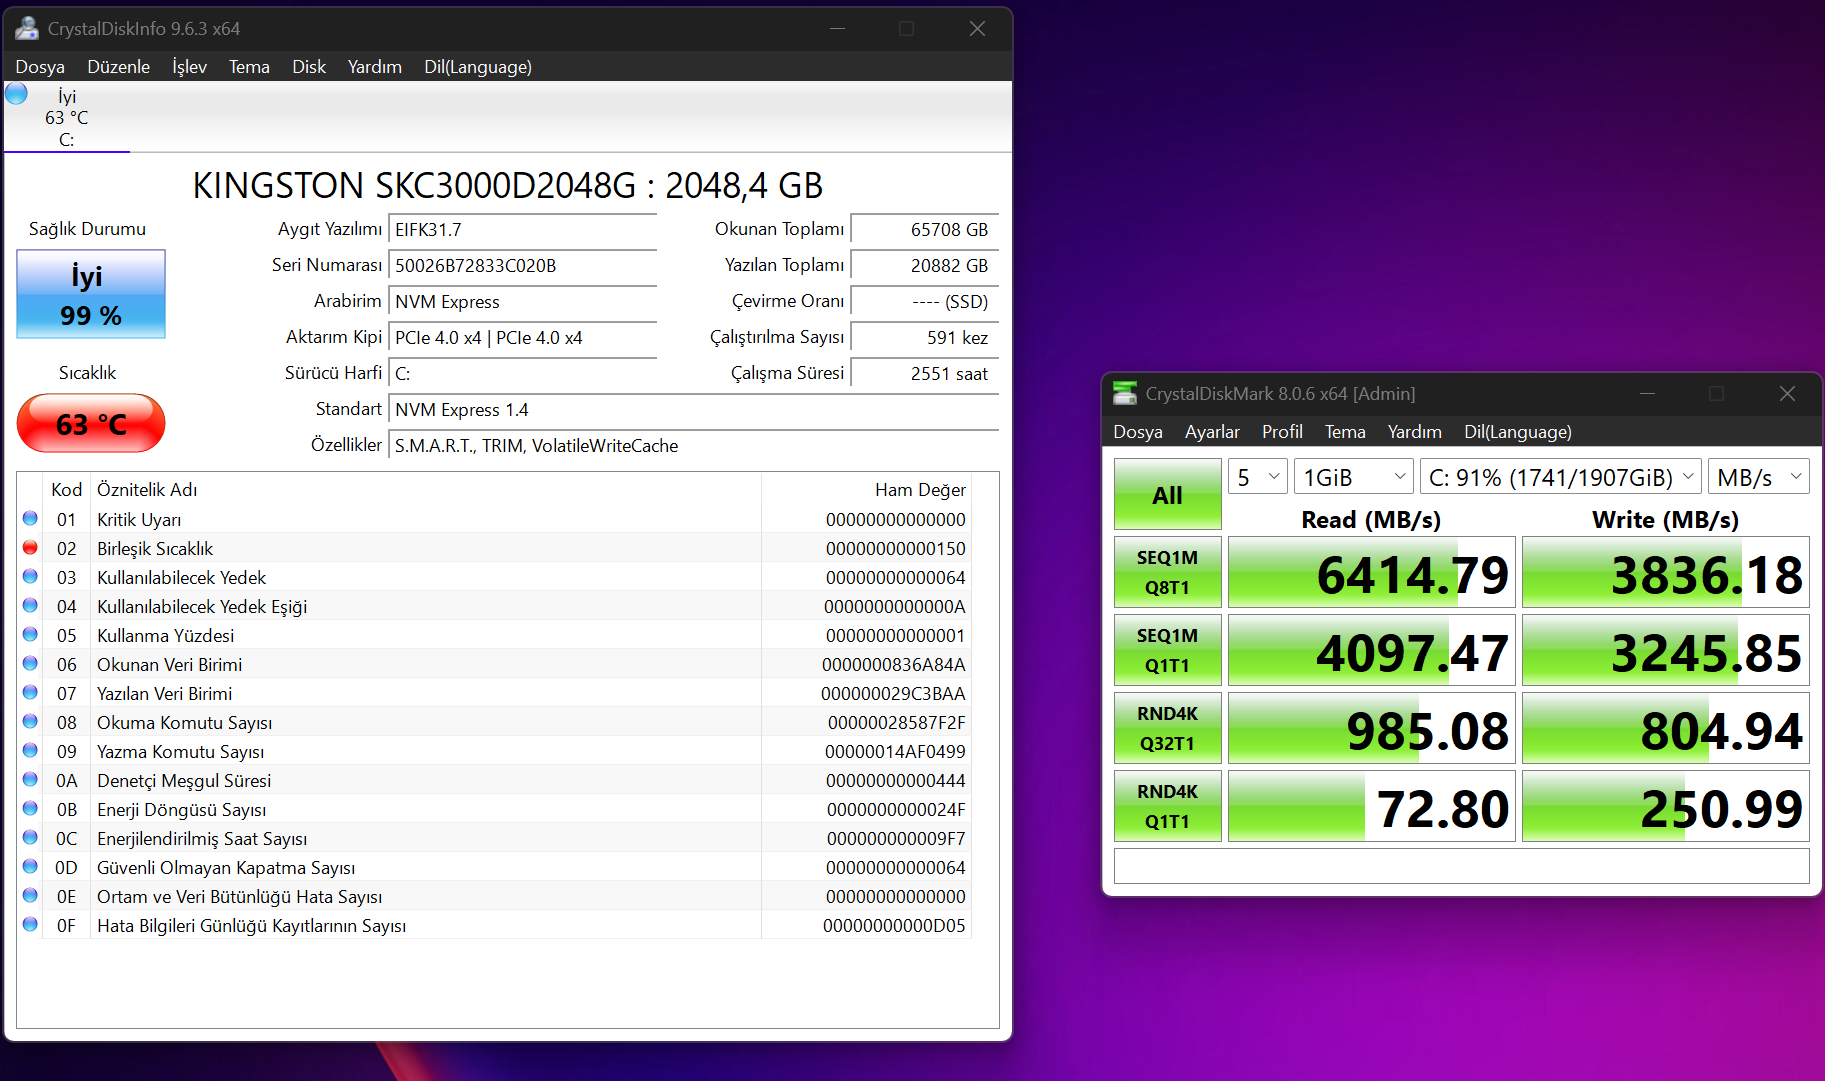The width and height of the screenshot is (1825, 1081).
Task: Click the red status dot for Birleşik Sıcaklık
Action: [30, 547]
